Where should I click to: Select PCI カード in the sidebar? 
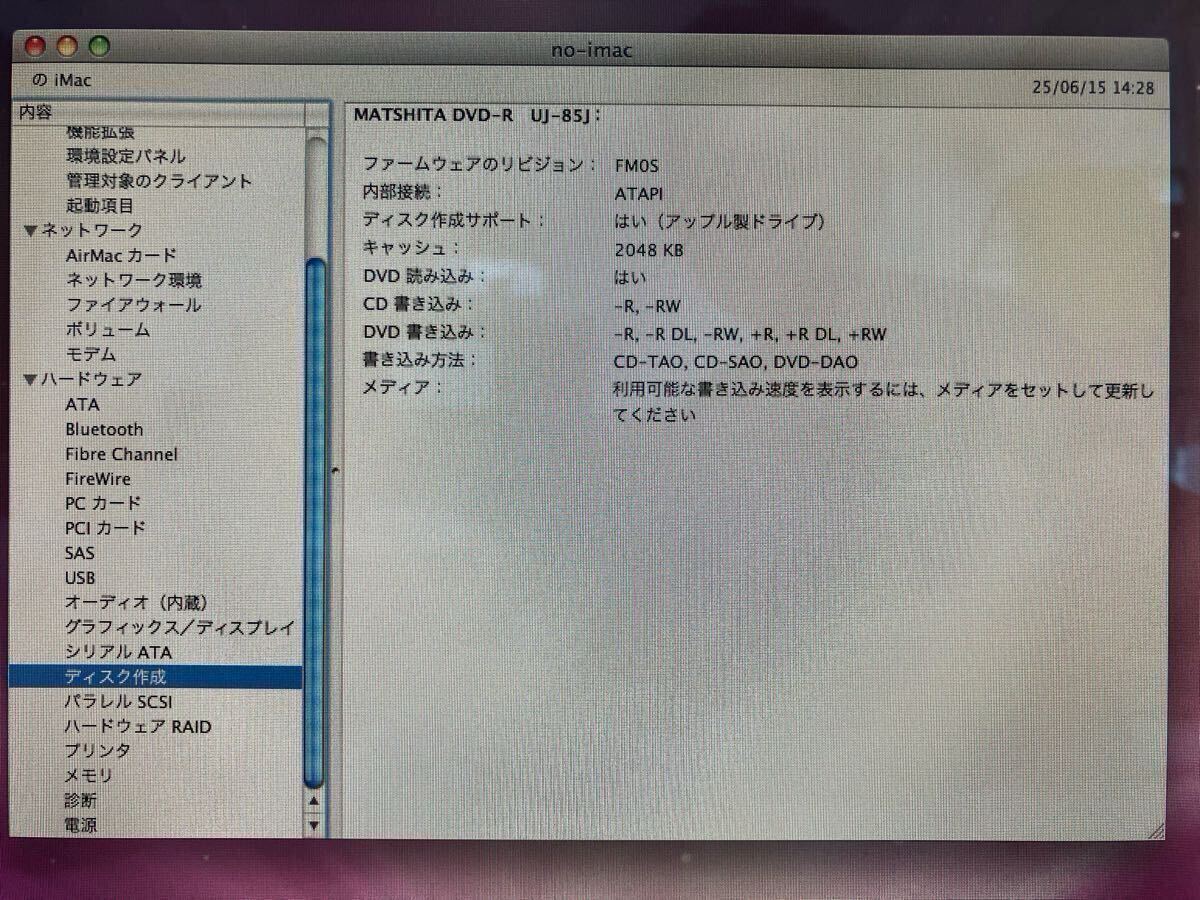tap(105, 527)
